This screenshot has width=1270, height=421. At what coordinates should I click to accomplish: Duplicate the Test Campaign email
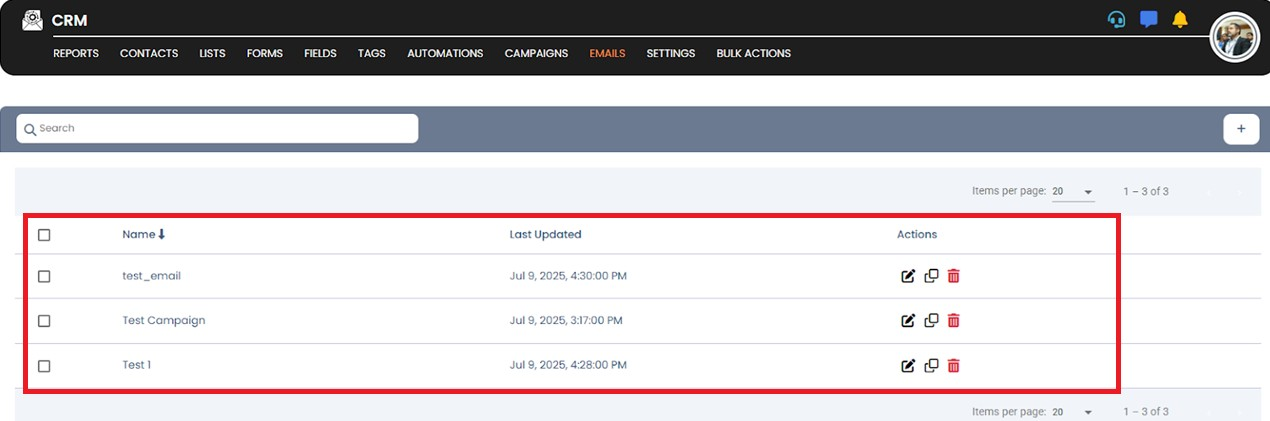931,321
